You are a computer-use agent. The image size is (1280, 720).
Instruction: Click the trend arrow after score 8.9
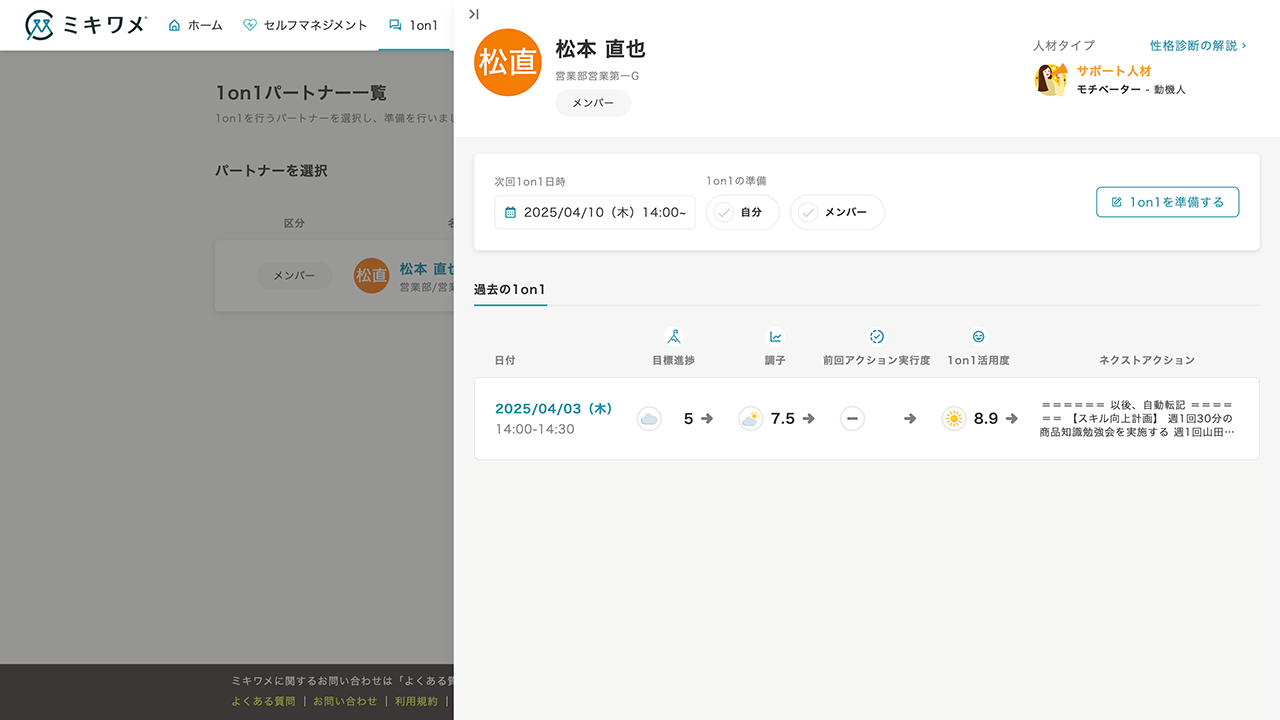tap(1012, 419)
